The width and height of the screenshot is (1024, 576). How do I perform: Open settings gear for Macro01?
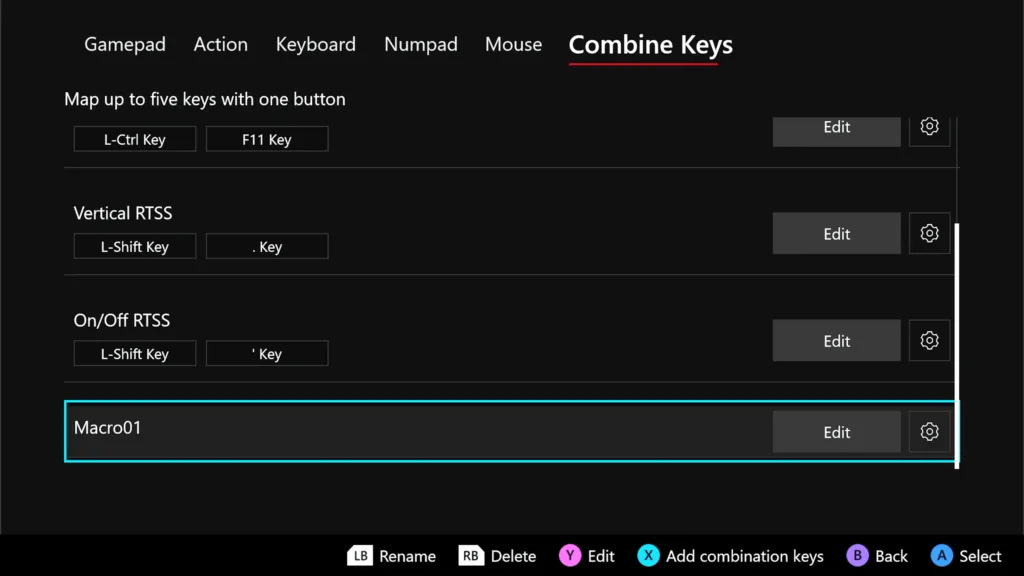(x=929, y=431)
